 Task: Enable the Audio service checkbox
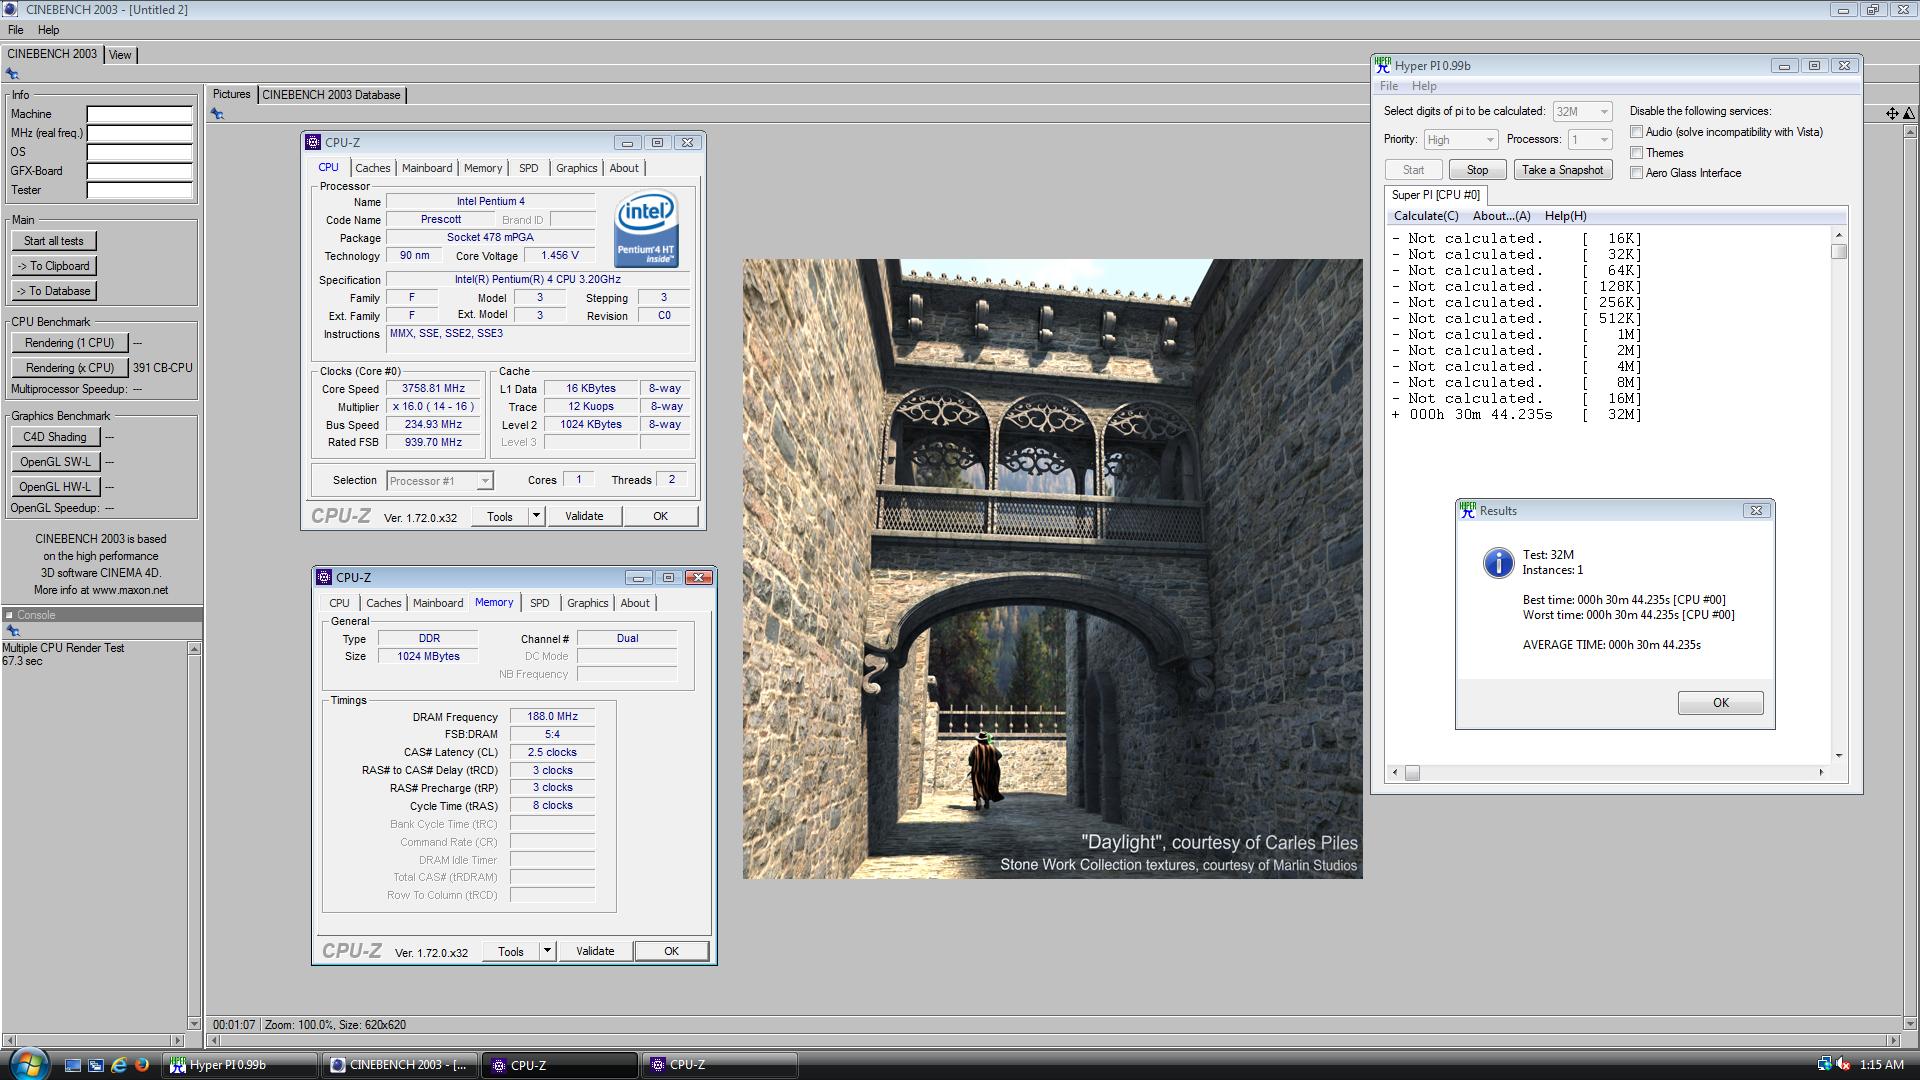1636,132
